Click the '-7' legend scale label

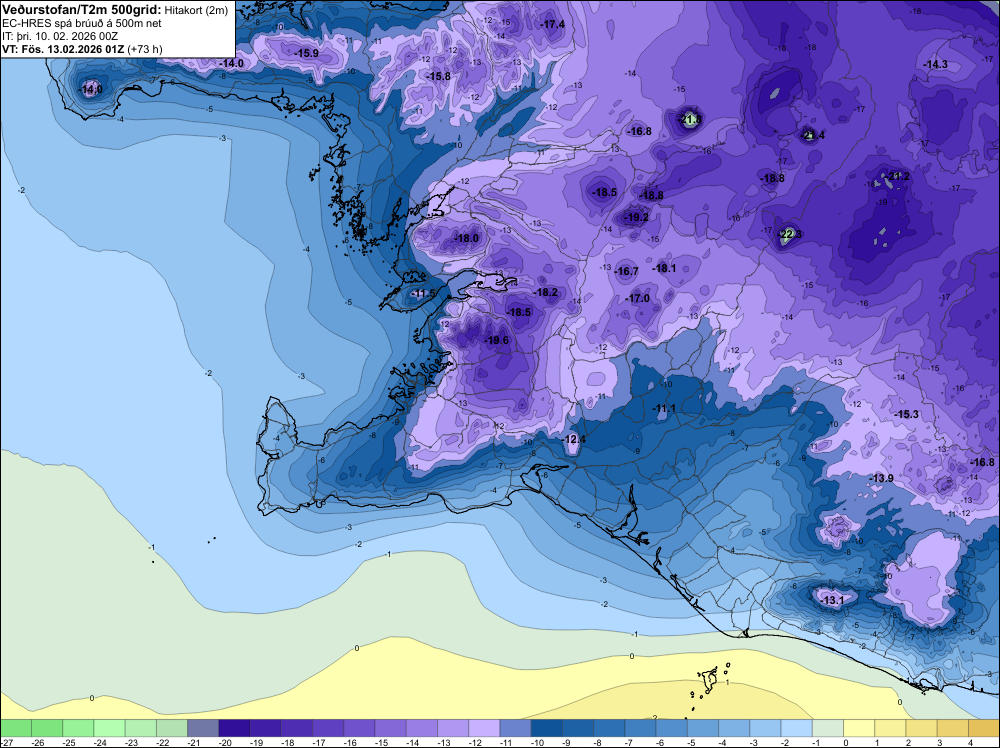pos(629,742)
